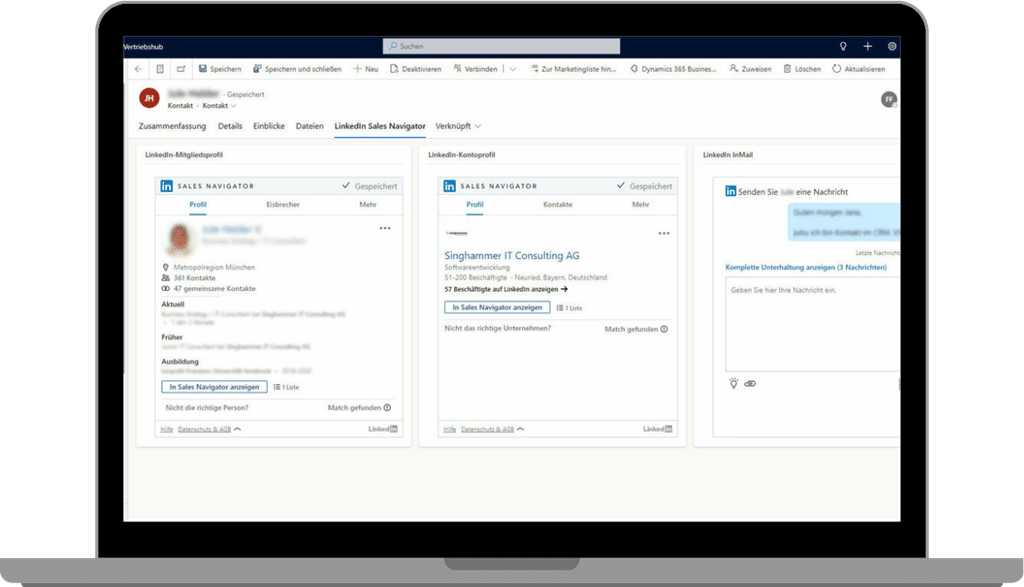Open Hilfe link in the account widget footer

coord(449,429)
